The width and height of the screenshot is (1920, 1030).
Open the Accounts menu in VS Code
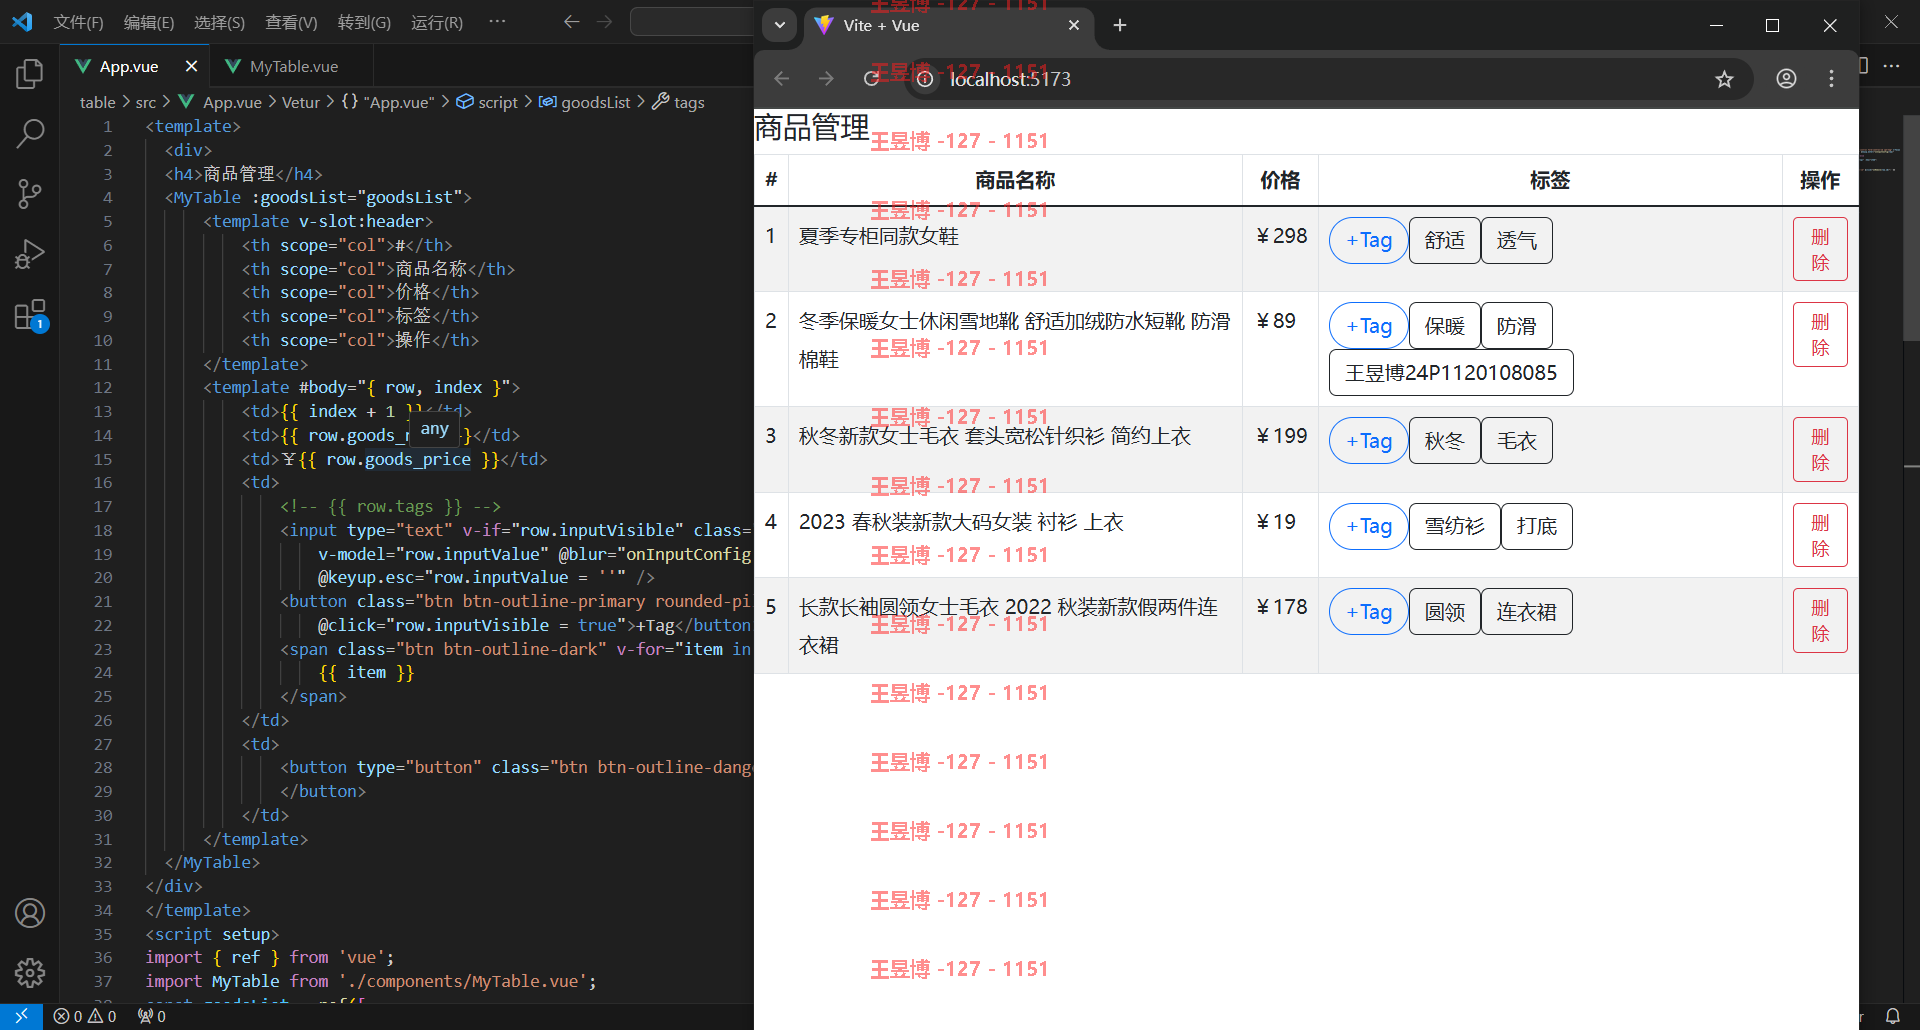tap(30, 913)
